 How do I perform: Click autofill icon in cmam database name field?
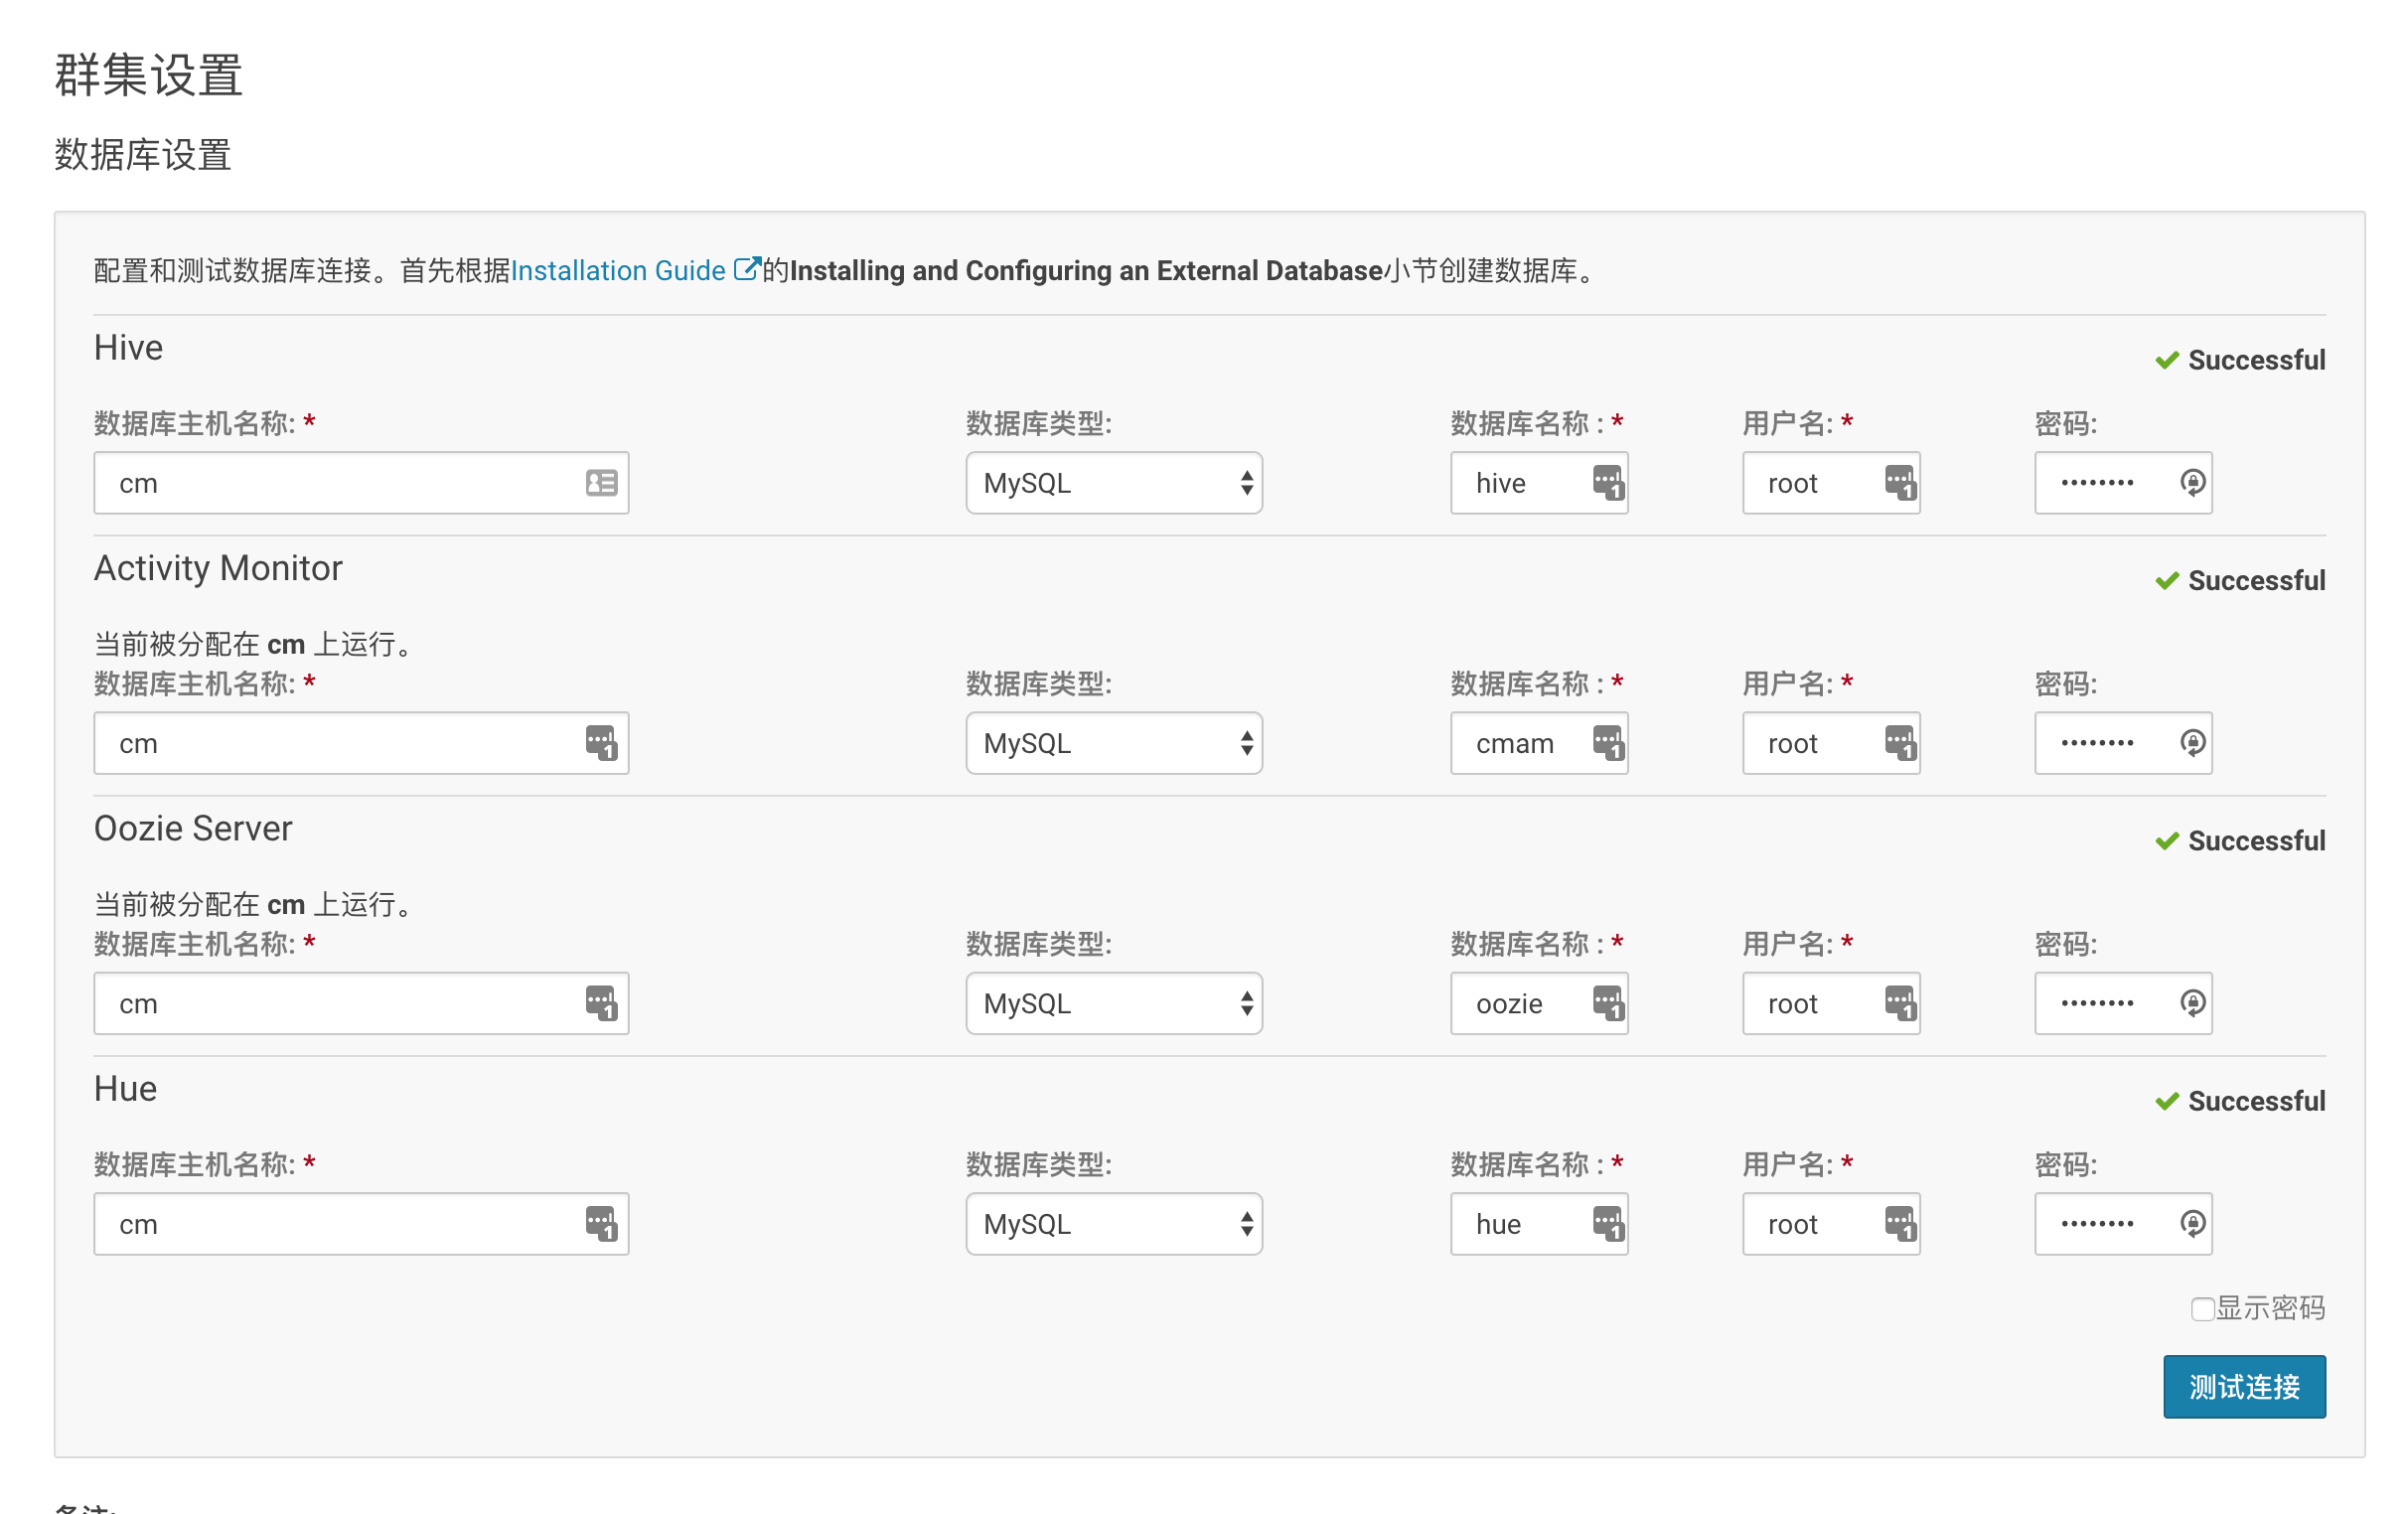1608,744
